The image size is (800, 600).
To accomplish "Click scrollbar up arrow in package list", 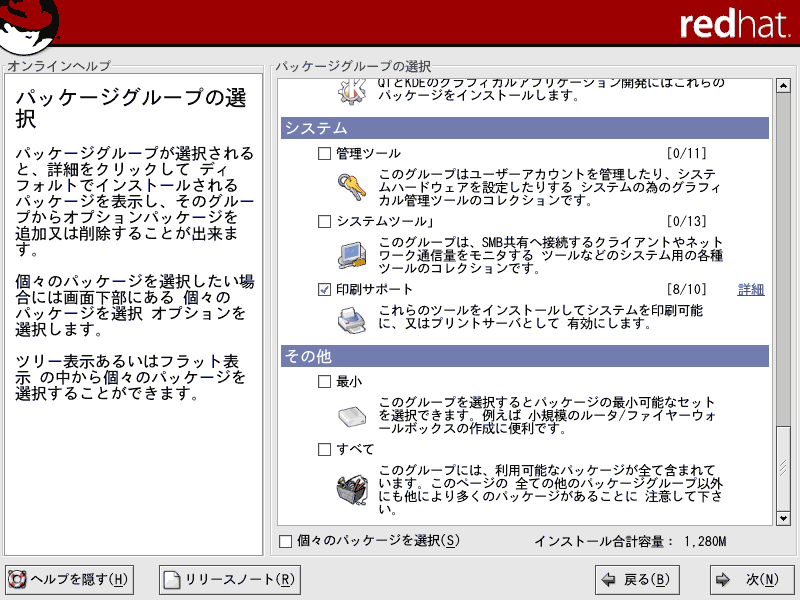I will (783, 87).
